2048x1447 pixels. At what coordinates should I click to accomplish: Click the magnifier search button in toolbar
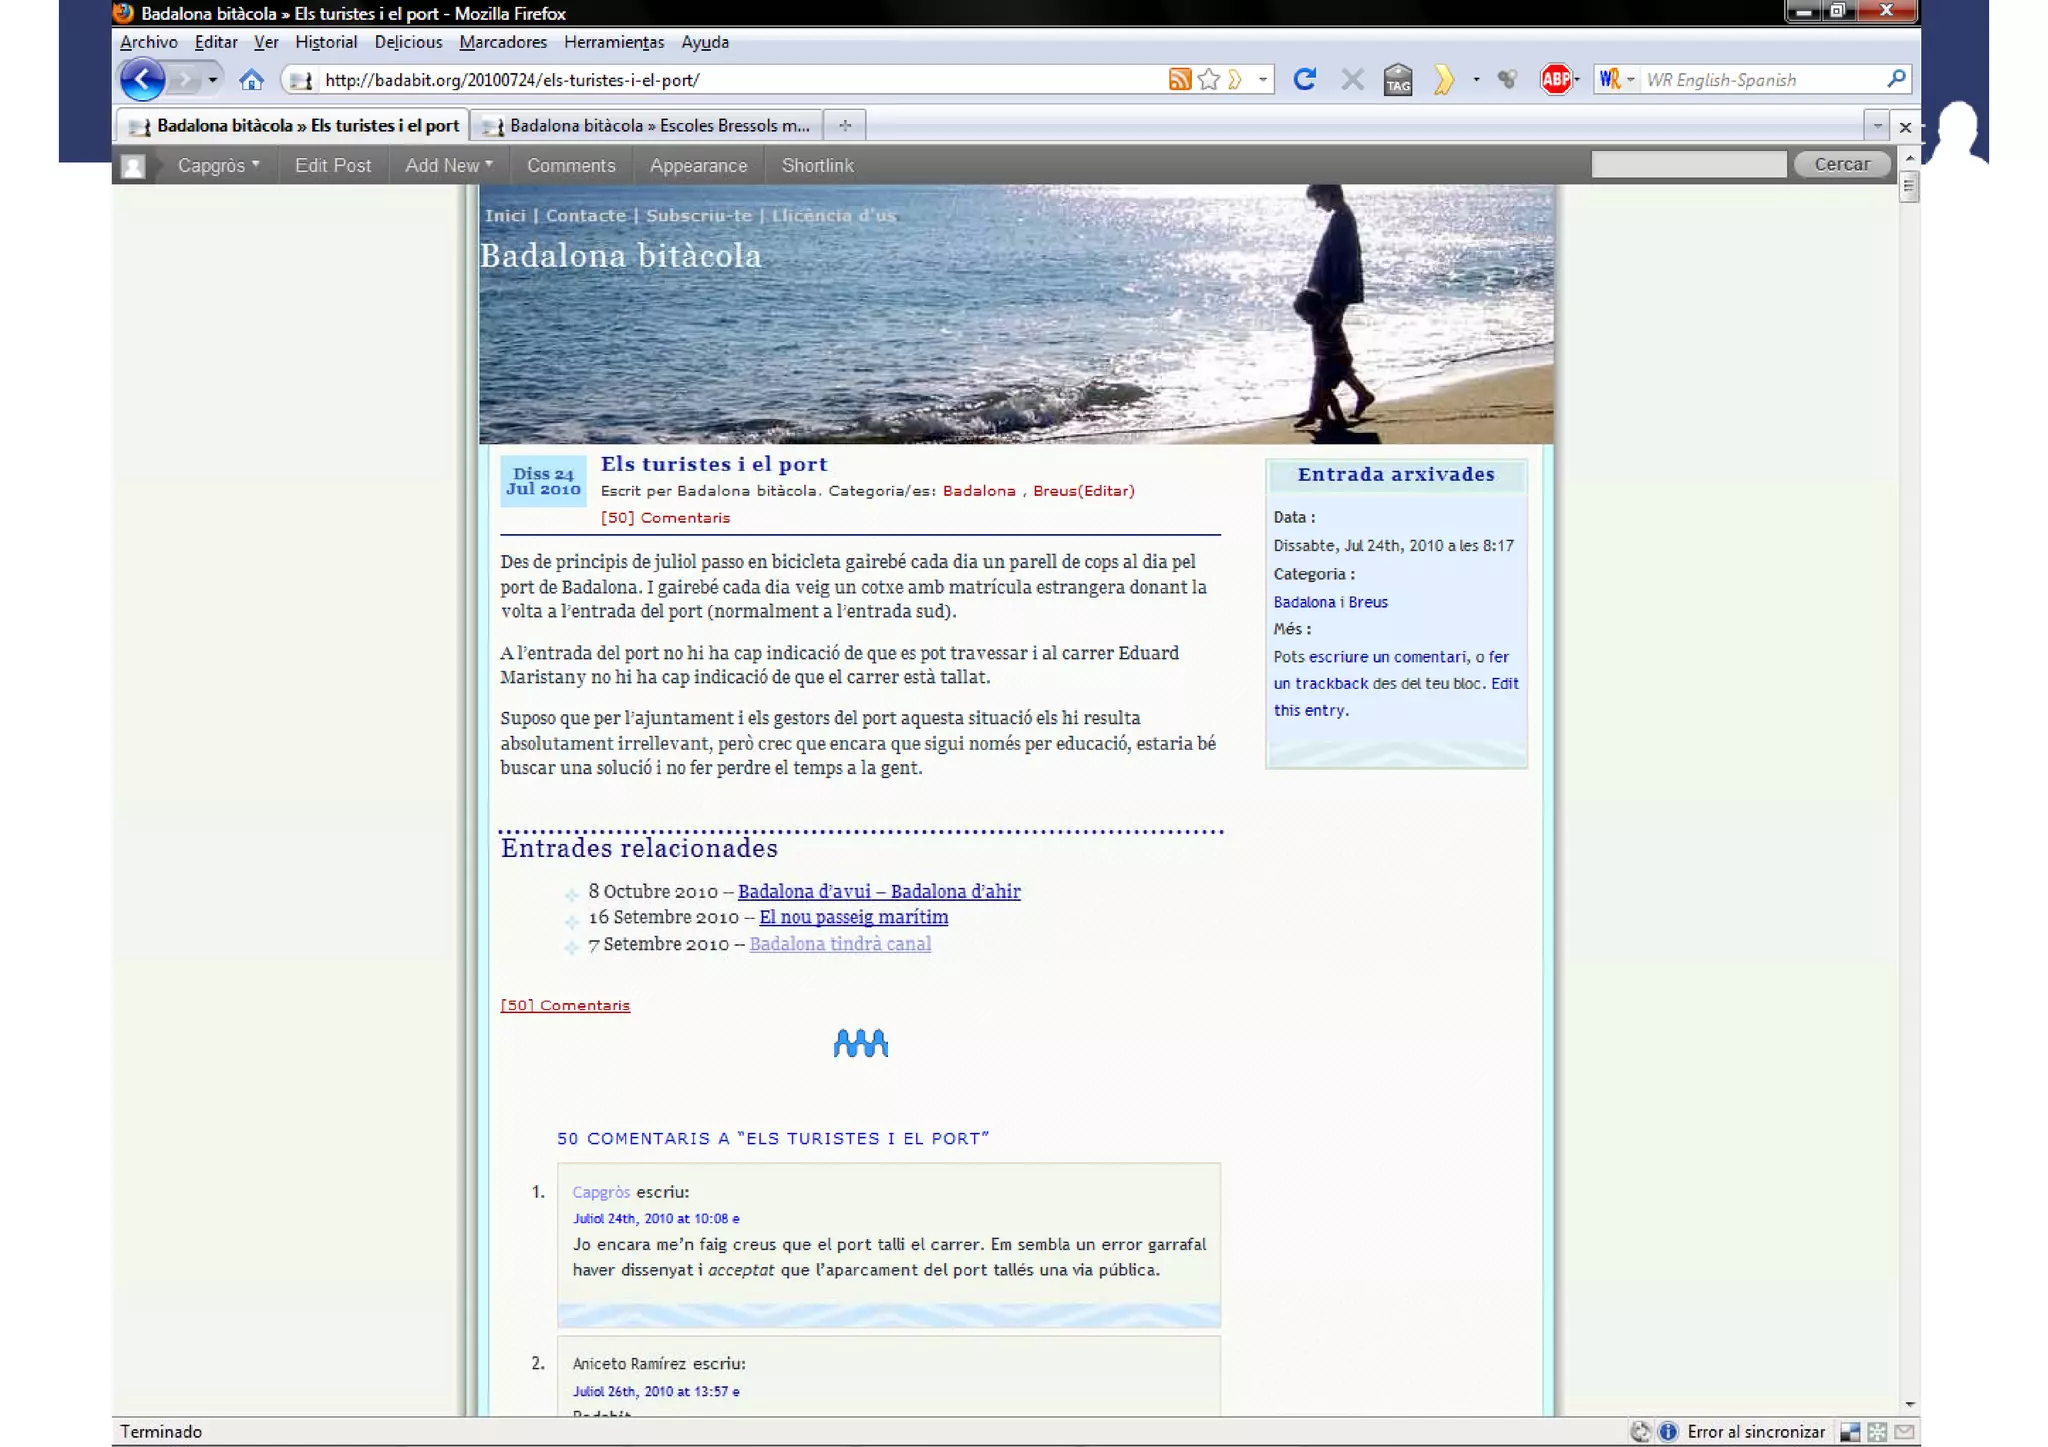click(x=1896, y=78)
